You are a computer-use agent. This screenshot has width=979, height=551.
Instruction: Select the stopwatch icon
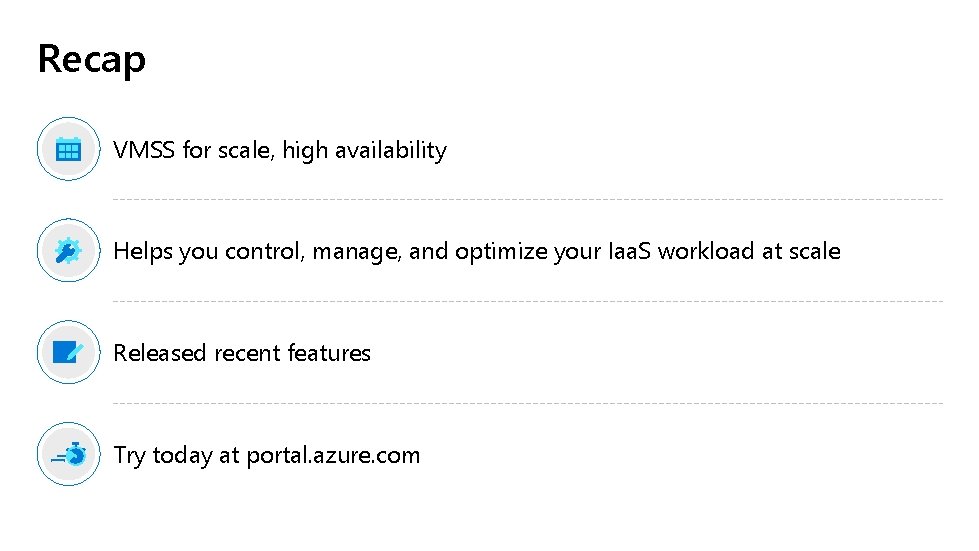coord(68,455)
